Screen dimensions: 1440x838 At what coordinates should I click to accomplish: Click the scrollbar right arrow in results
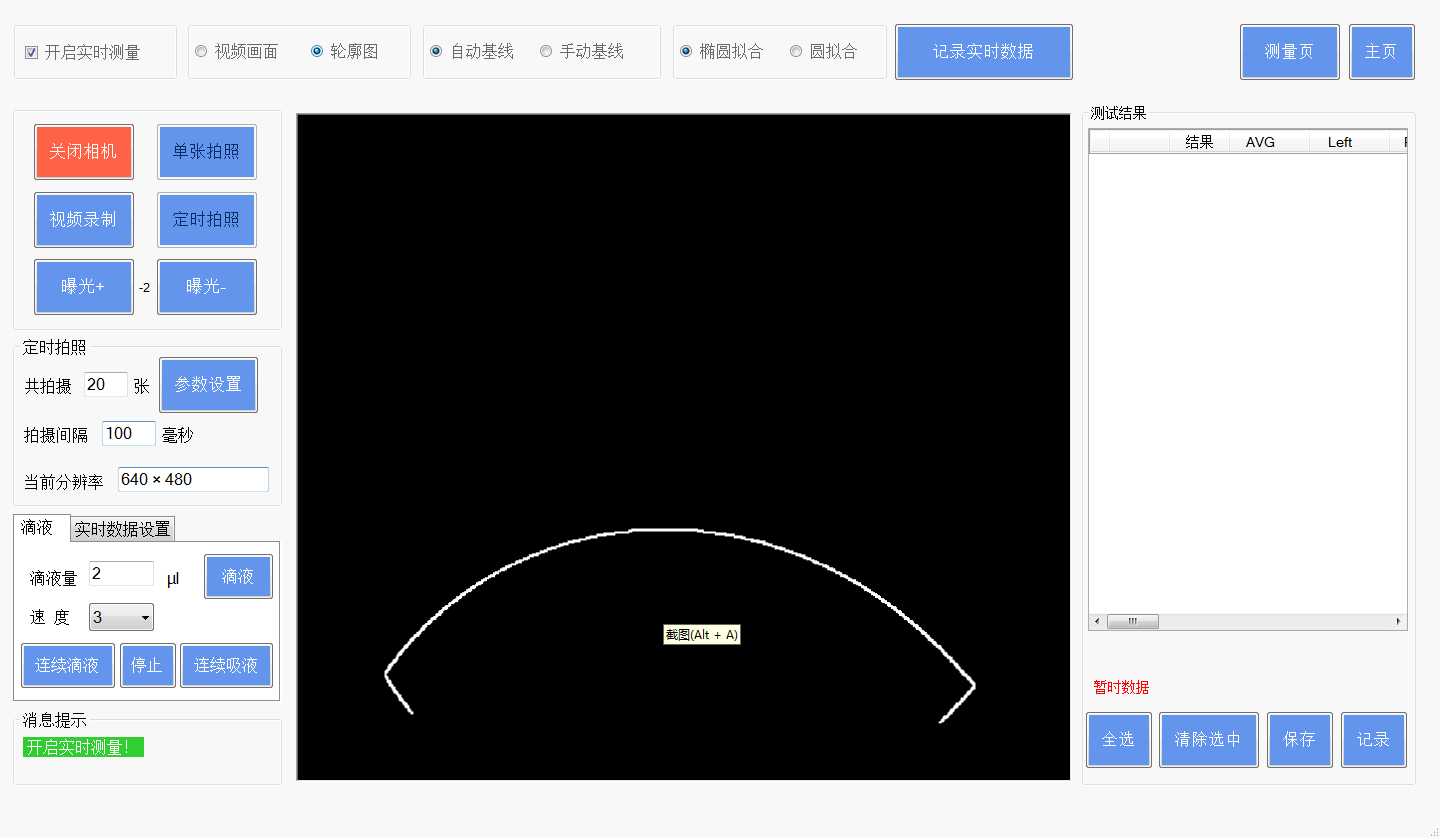click(1398, 621)
